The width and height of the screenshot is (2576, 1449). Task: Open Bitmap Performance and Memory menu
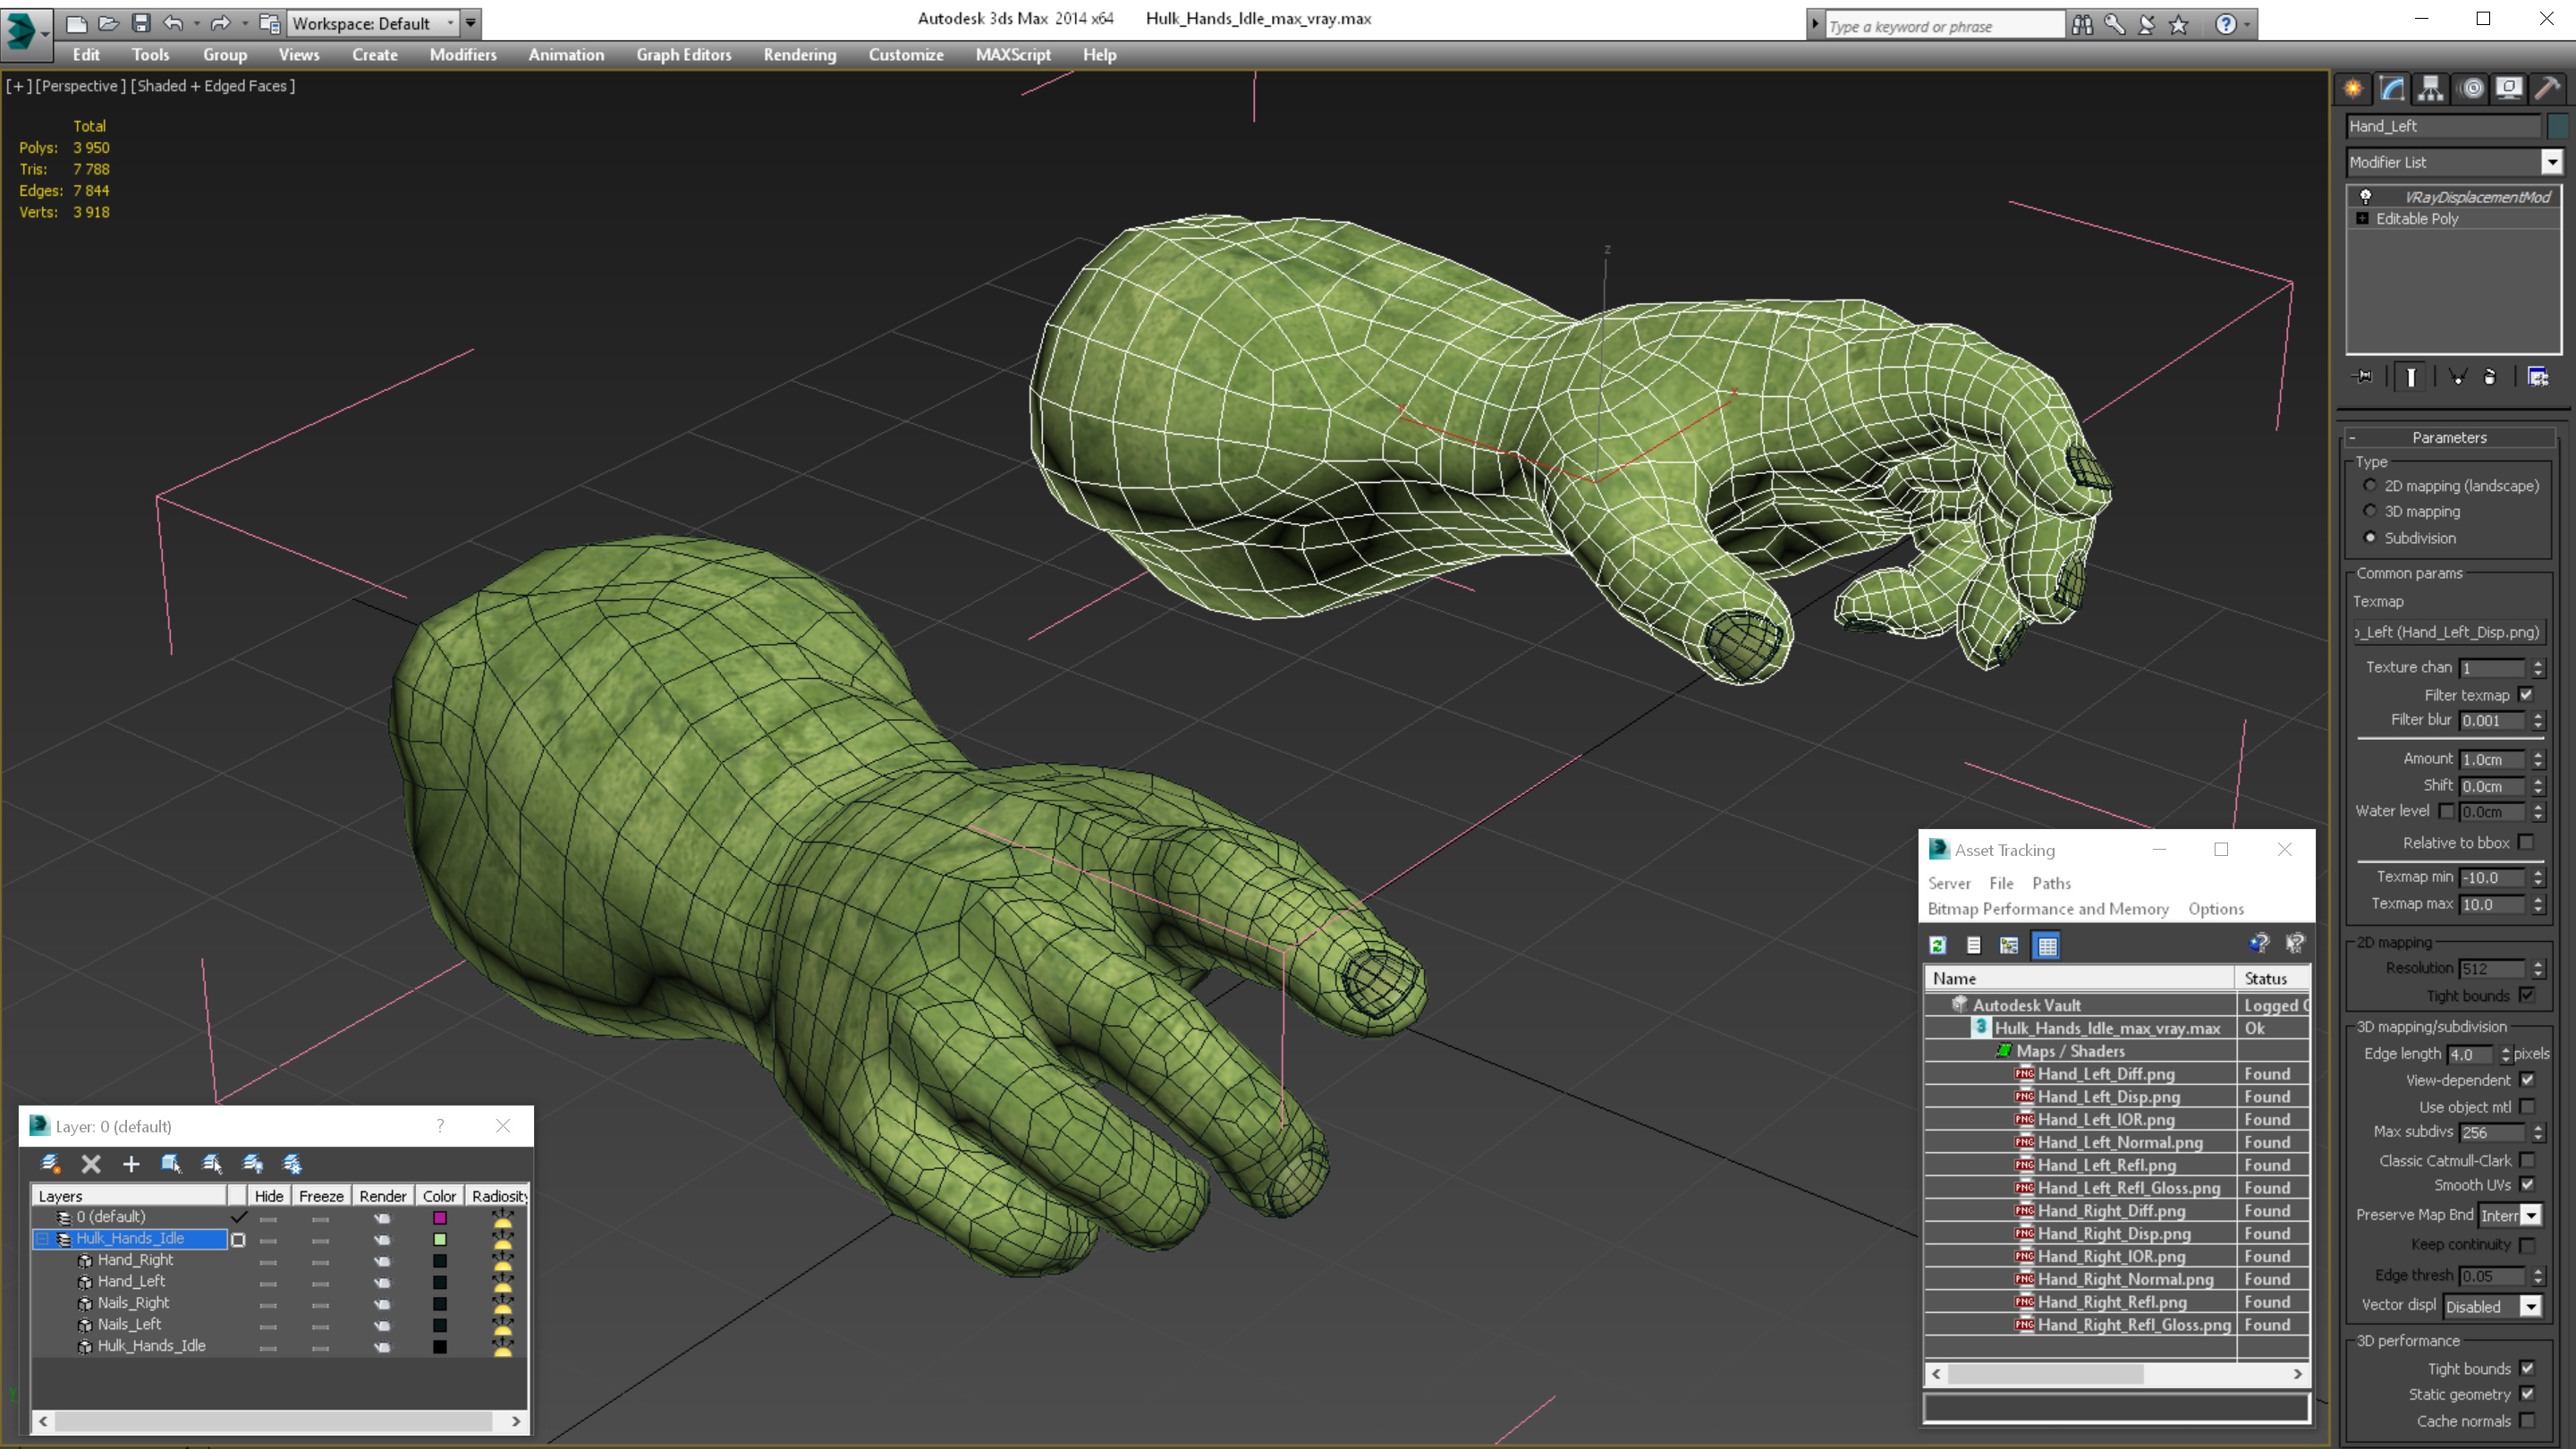click(2048, 909)
